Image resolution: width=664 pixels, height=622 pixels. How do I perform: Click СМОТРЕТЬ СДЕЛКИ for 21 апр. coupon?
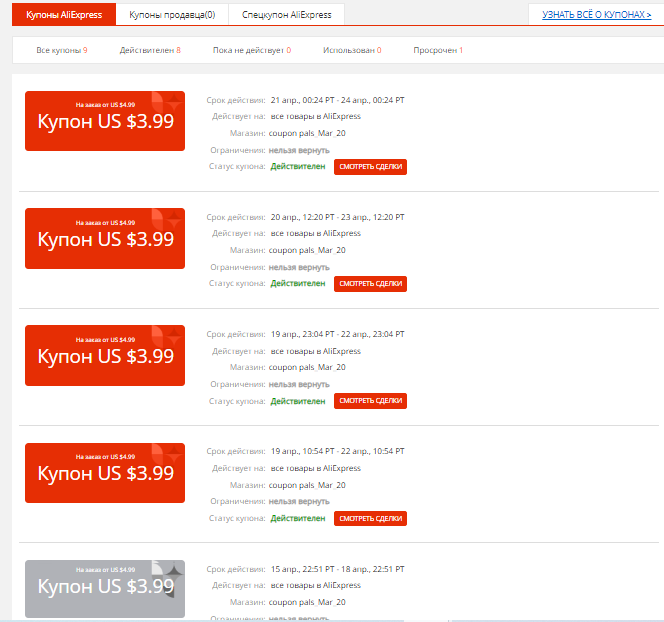(371, 167)
